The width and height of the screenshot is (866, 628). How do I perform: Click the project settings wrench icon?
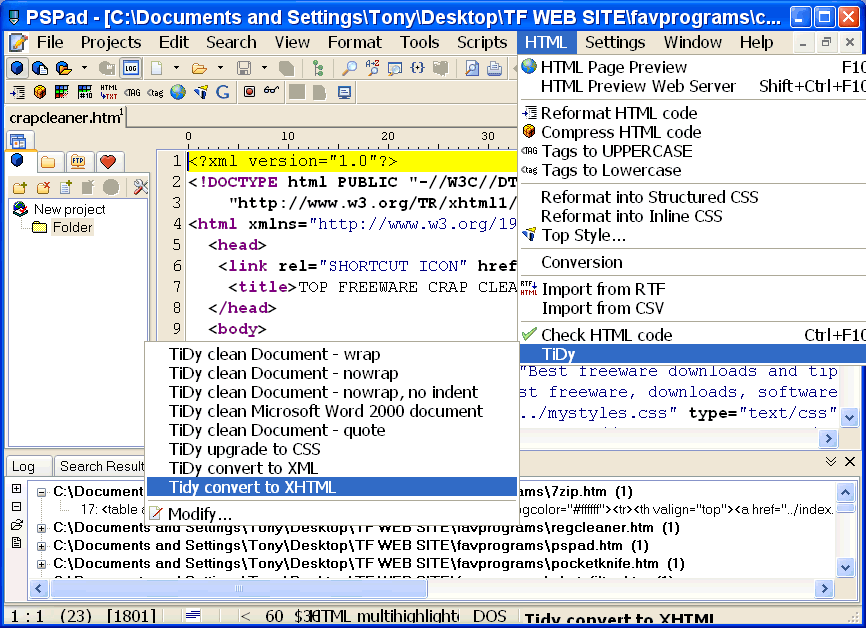click(141, 188)
